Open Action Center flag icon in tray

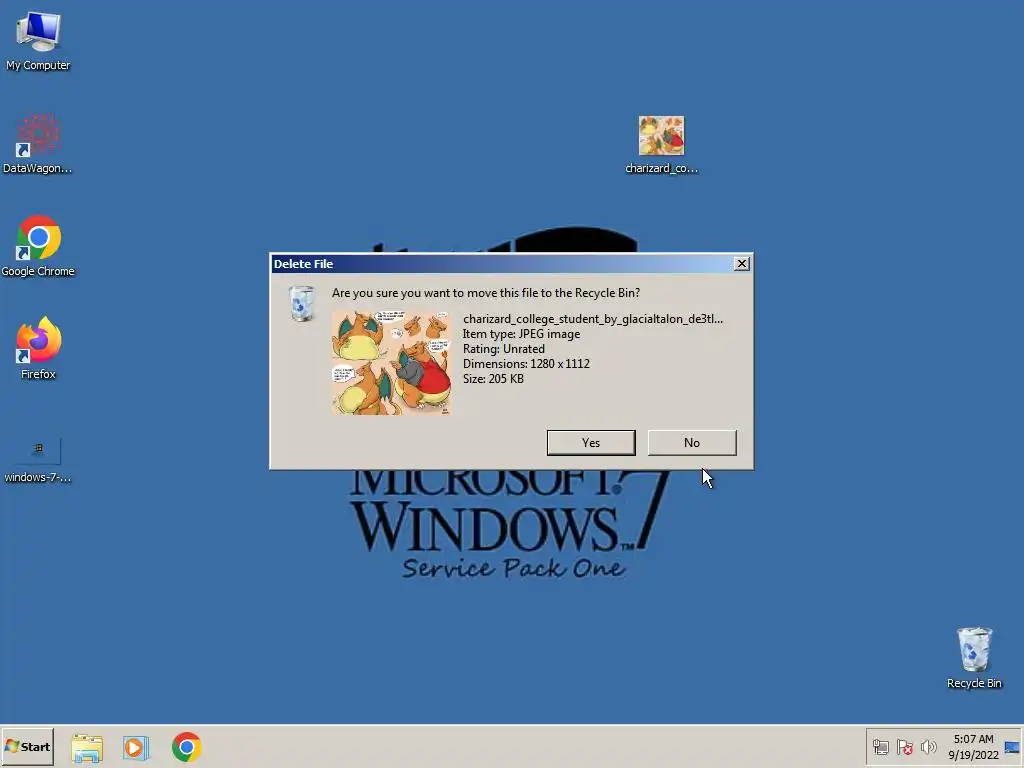tap(904, 747)
